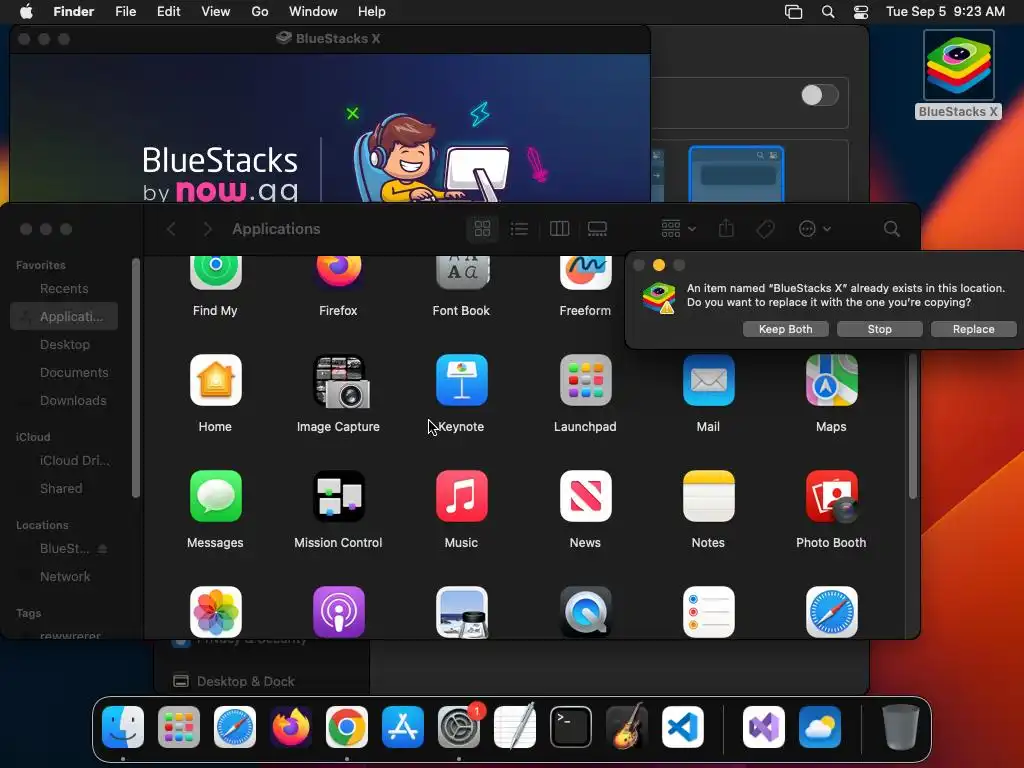
Task: Select the highlighted appearance thumbnail in Settings
Action: point(736,174)
